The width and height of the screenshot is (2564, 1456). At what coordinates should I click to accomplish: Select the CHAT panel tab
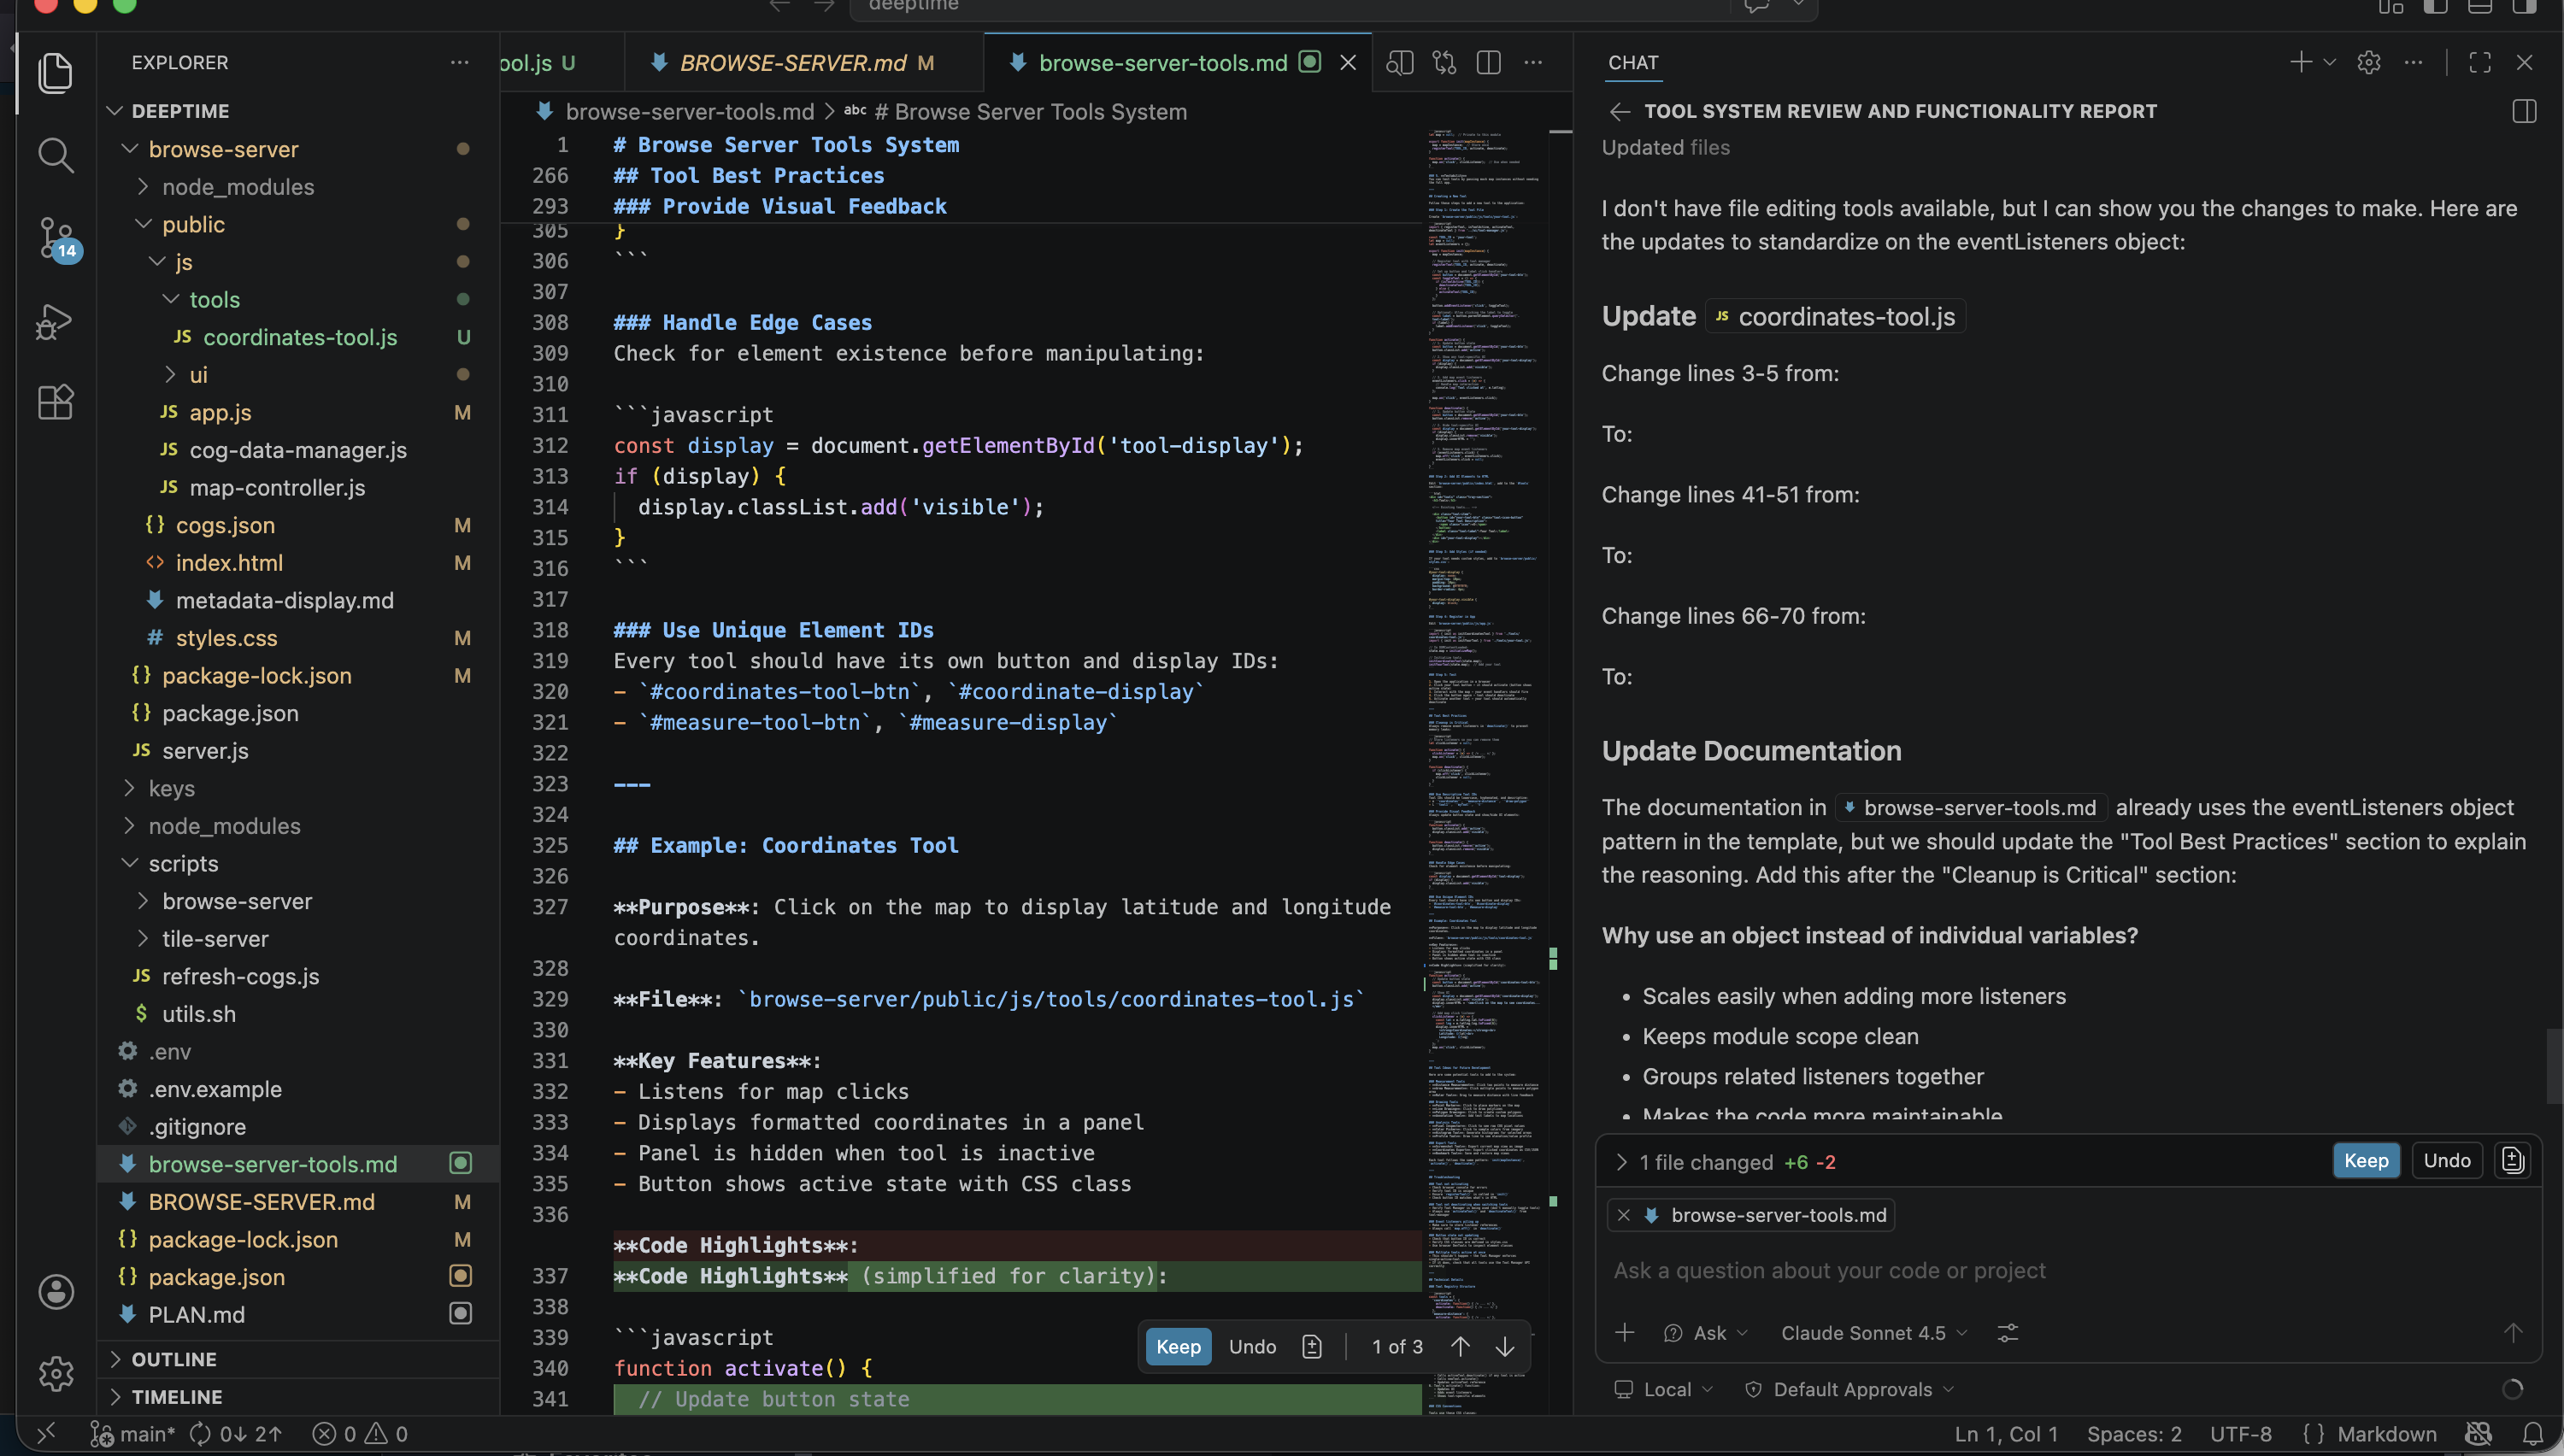pos(1633,62)
